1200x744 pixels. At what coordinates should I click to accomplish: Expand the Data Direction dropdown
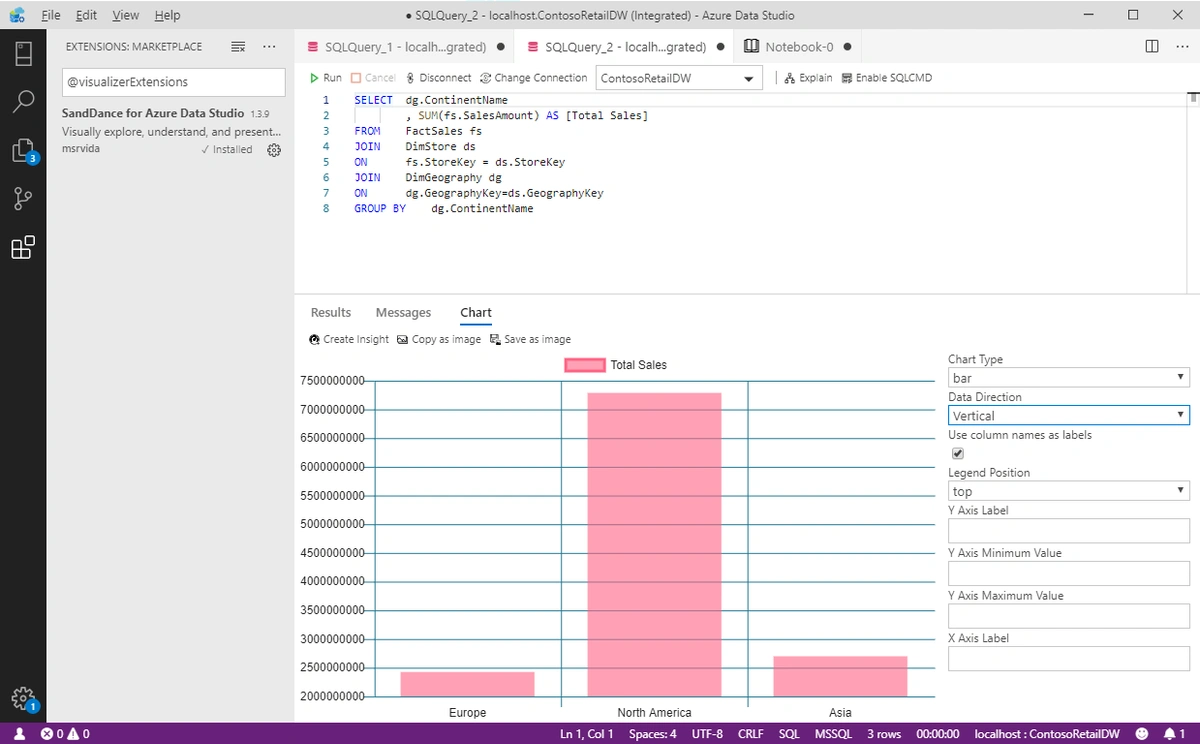[1068, 415]
